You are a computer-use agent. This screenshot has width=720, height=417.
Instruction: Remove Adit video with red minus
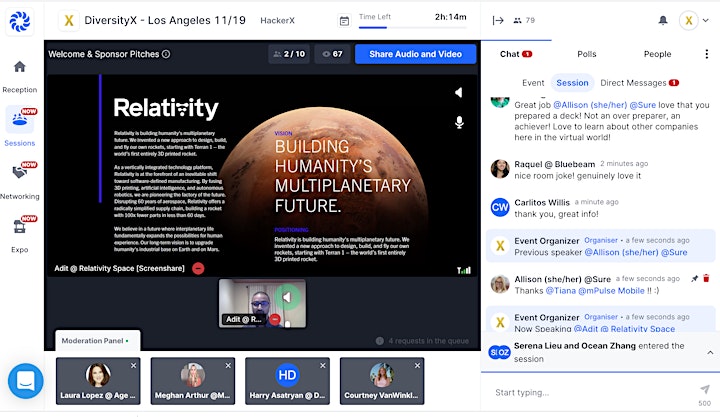click(275, 319)
